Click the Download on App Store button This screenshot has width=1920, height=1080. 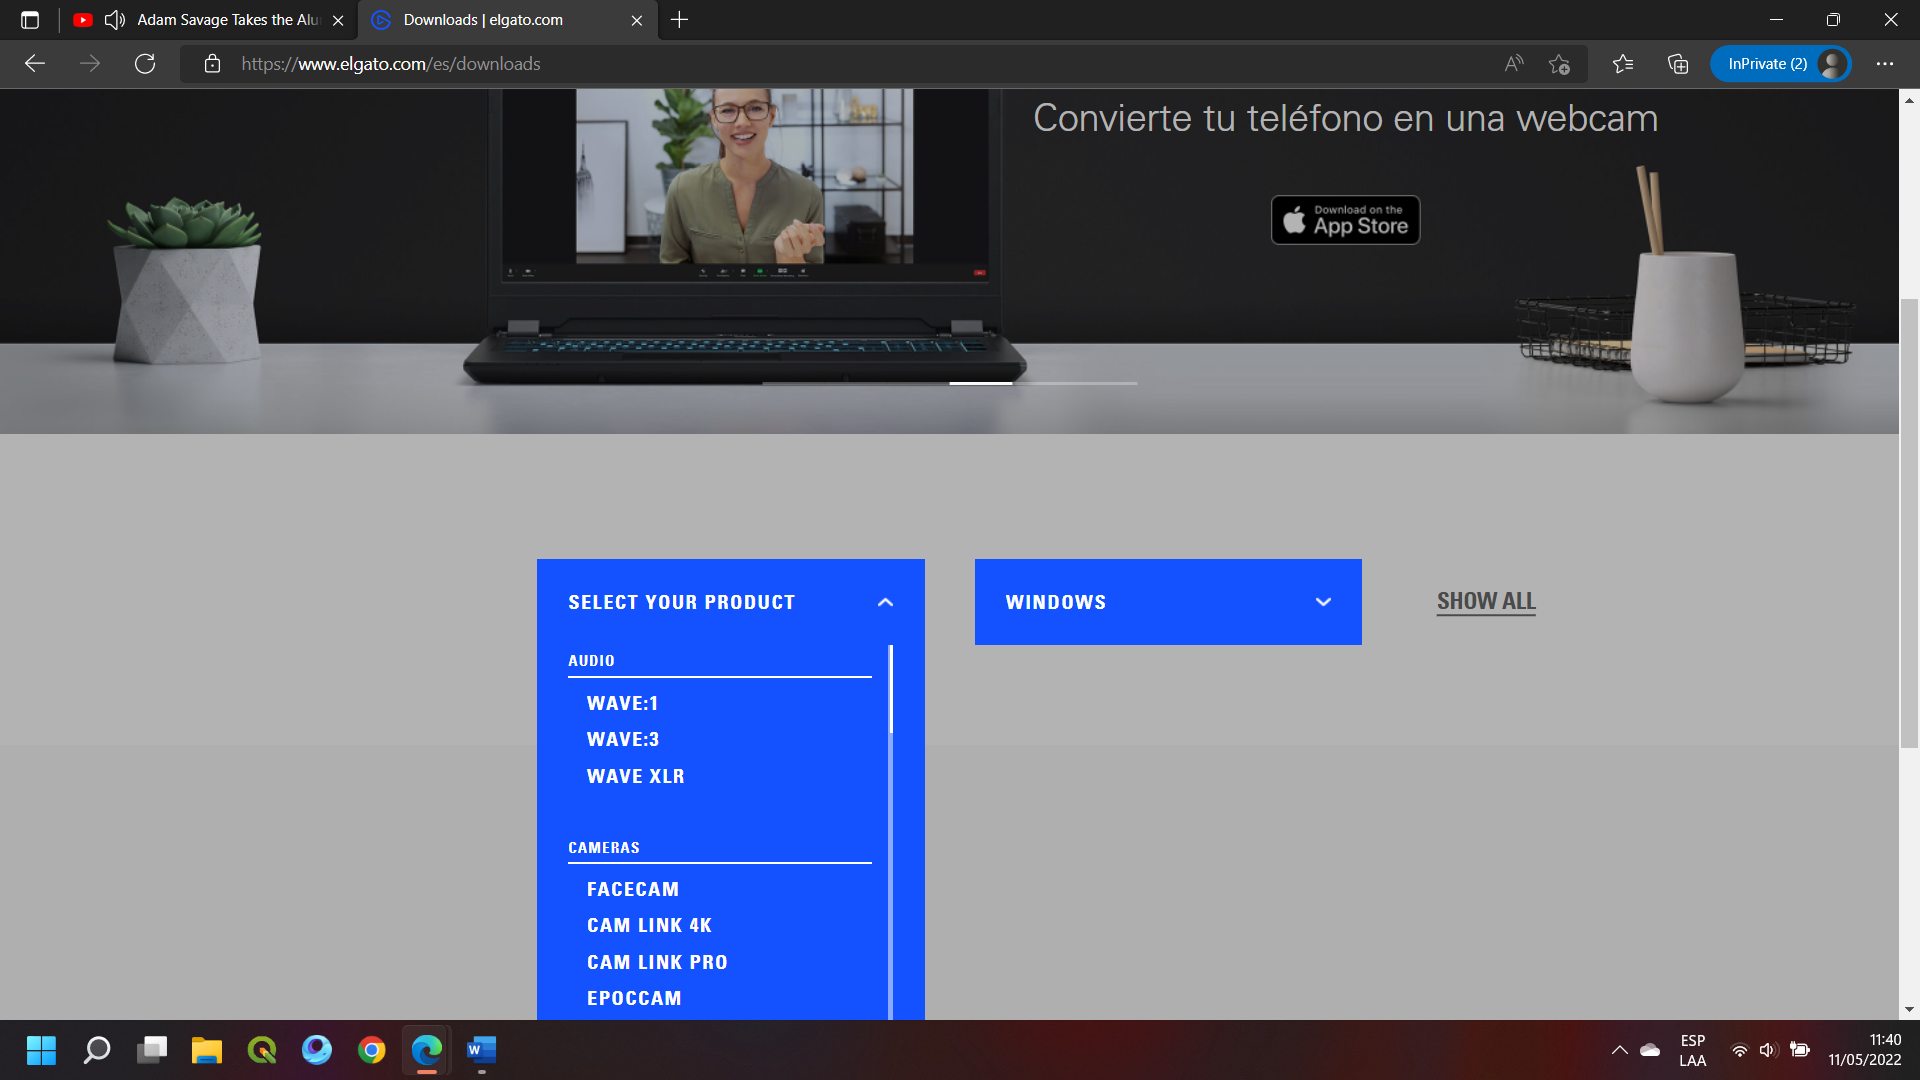tap(1345, 220)
